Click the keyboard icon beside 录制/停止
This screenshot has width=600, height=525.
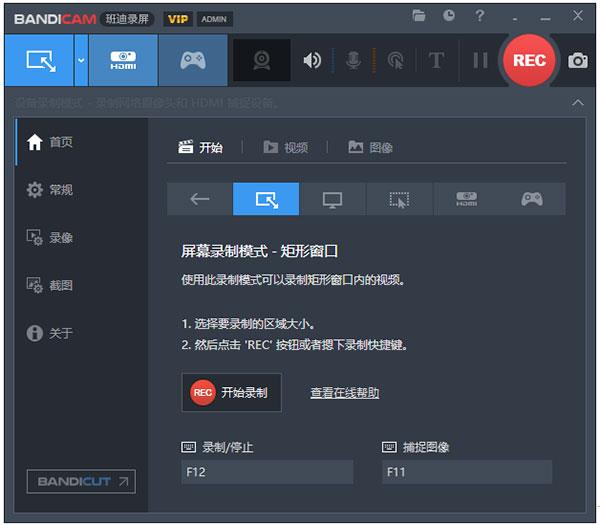(188, 447)
